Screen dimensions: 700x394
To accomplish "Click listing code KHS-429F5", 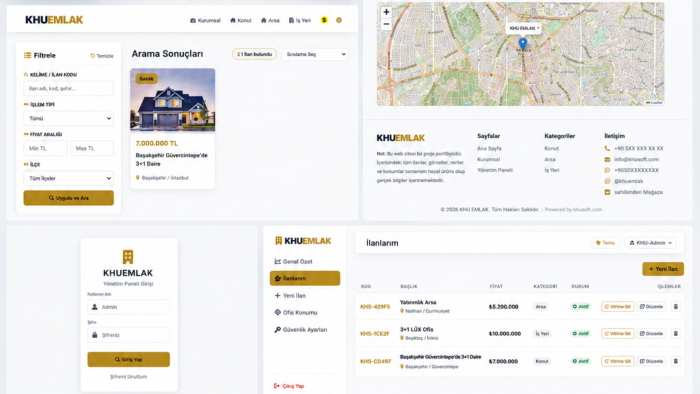I will click(x=375, y=307).
